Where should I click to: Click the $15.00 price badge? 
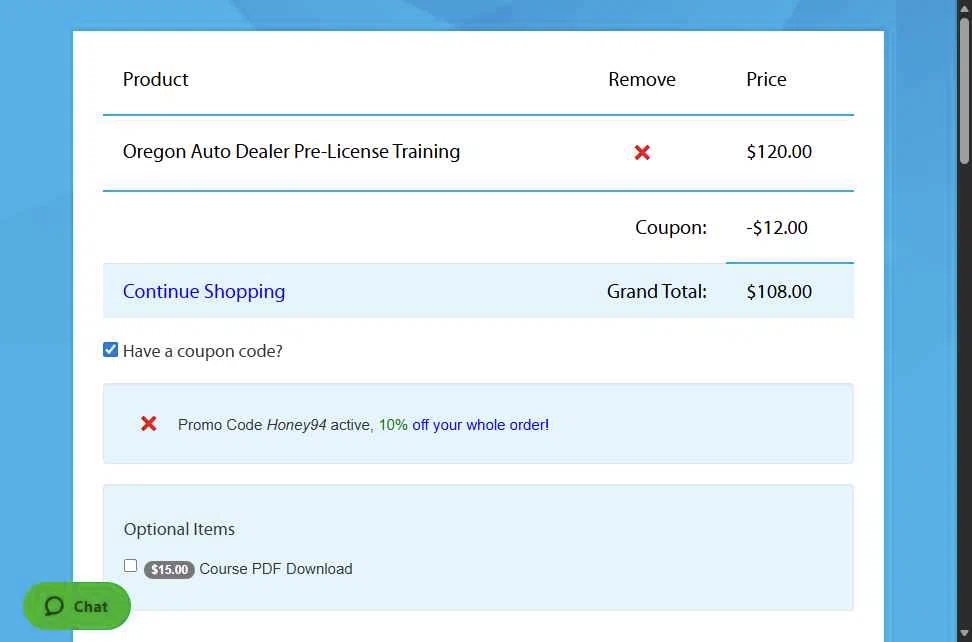(169, 569)
